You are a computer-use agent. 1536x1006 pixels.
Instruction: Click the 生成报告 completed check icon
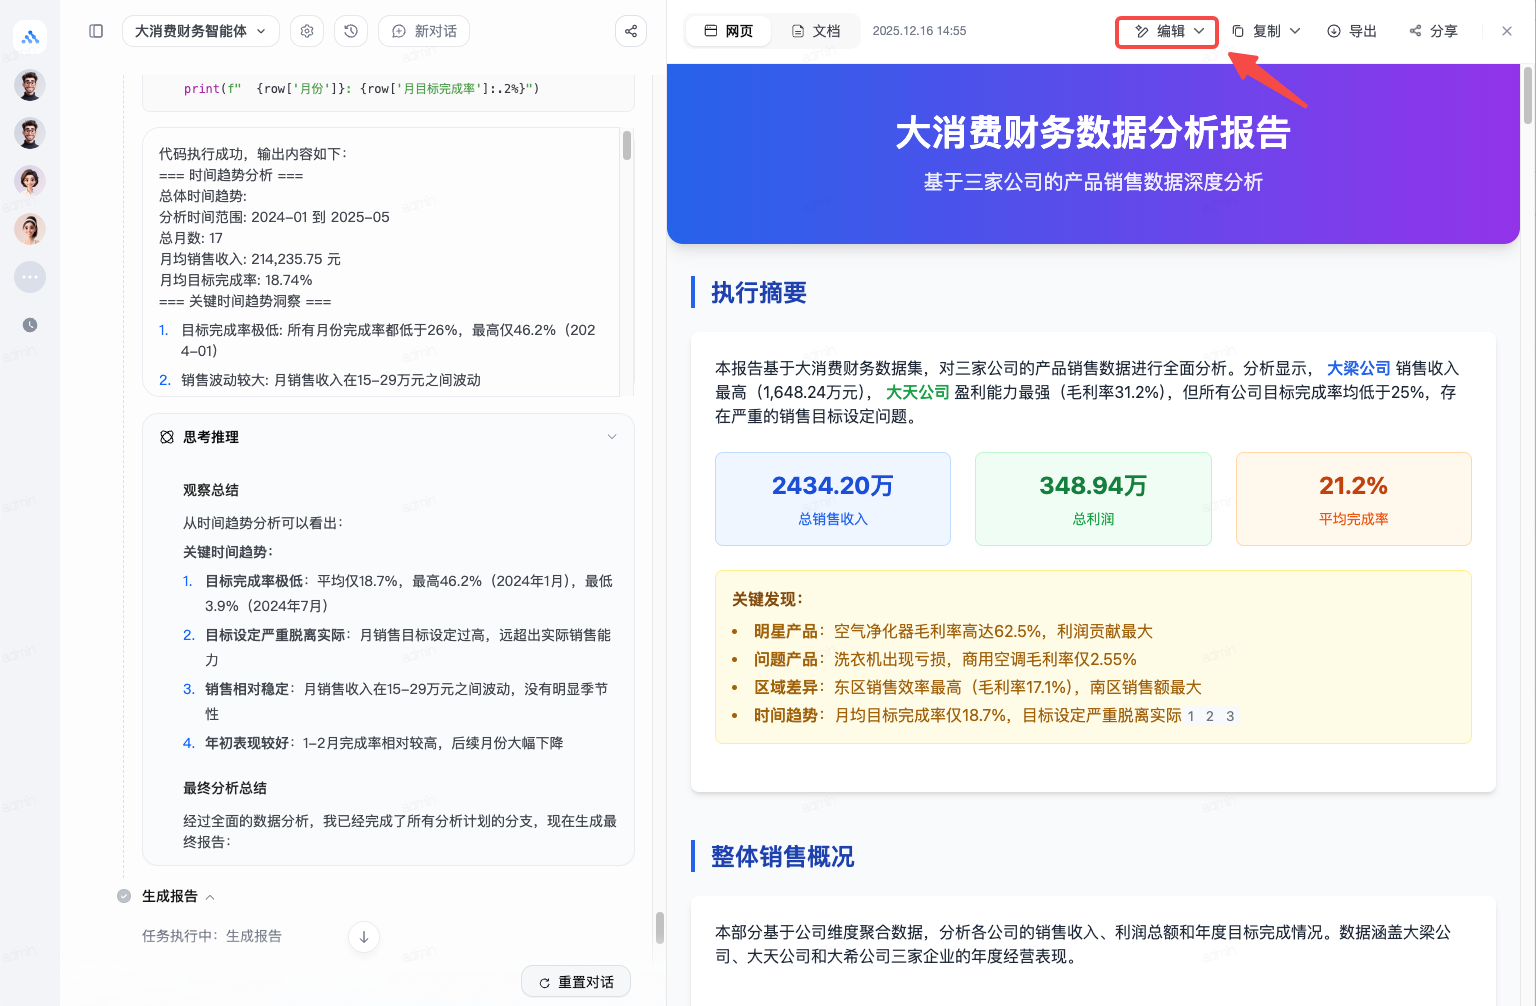tap(124, 896)
